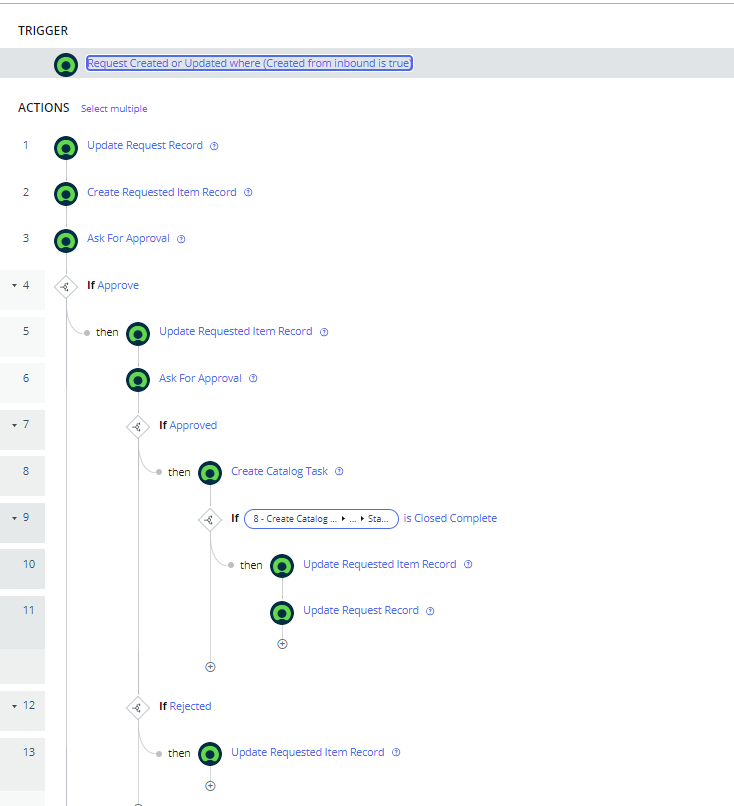
Task: Collapse step 7 using its arrow
Action: [14, 425]
